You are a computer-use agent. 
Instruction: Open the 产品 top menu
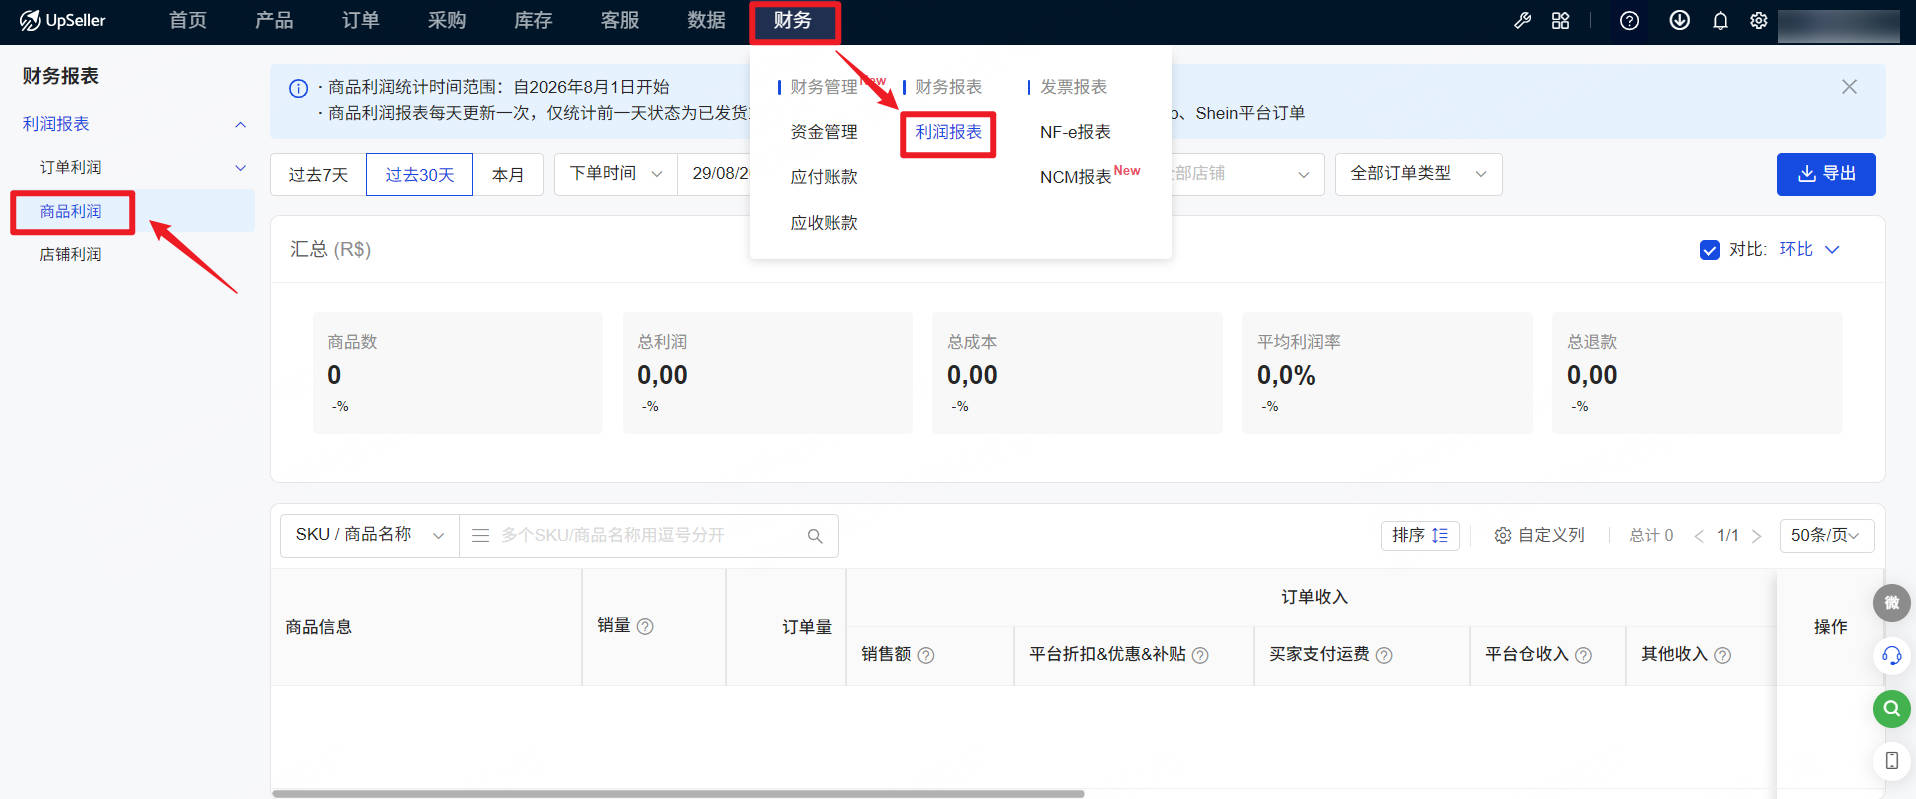click(x=274, y=20)
